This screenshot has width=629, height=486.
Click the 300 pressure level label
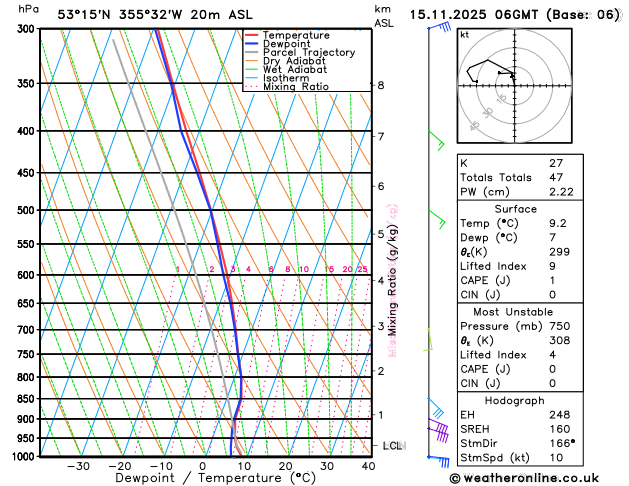pyautogui.click(x=28, y=29)
